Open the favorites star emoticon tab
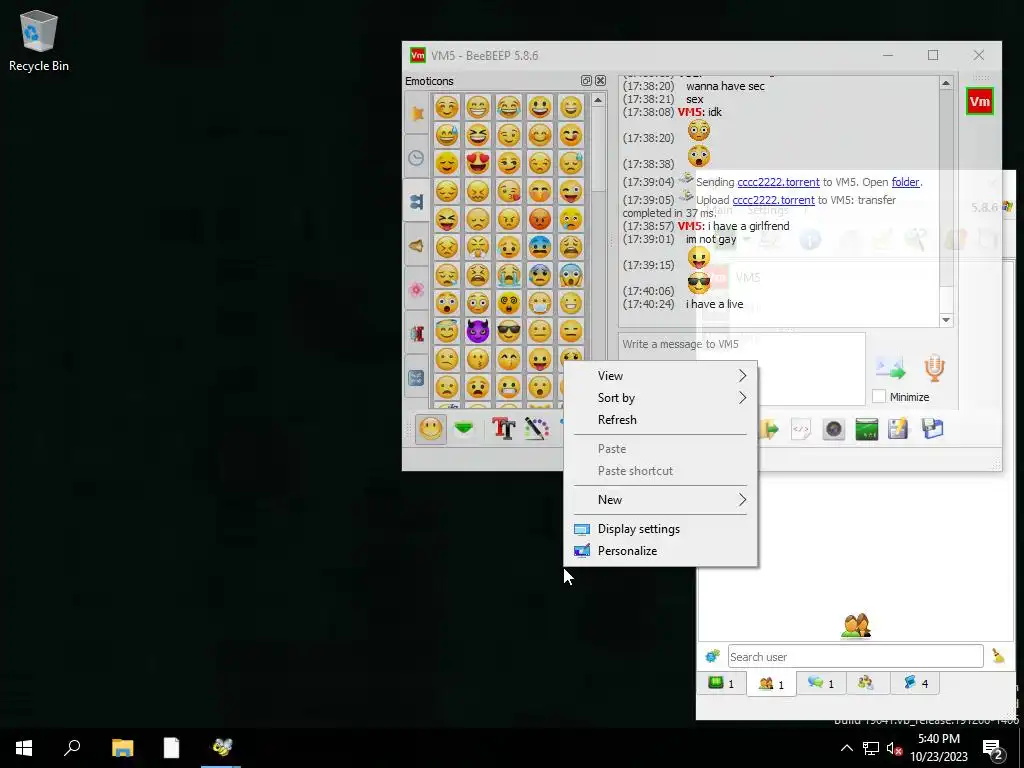The width and height of the screenshot is (1024, 768). 417,113
